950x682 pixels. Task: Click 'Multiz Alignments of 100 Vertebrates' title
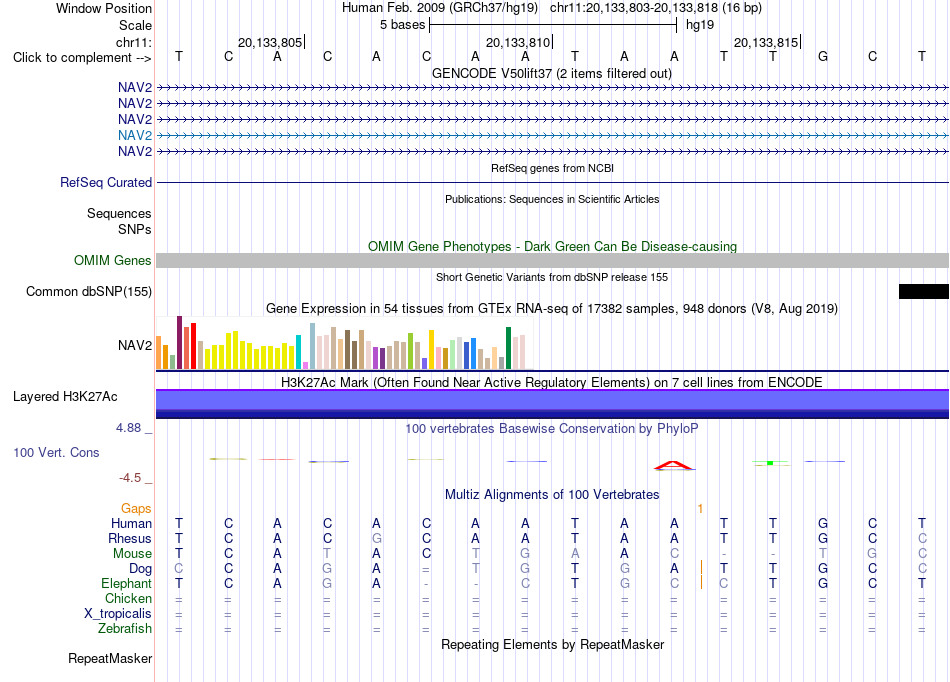pyautogui.click(x=552, y=494)
